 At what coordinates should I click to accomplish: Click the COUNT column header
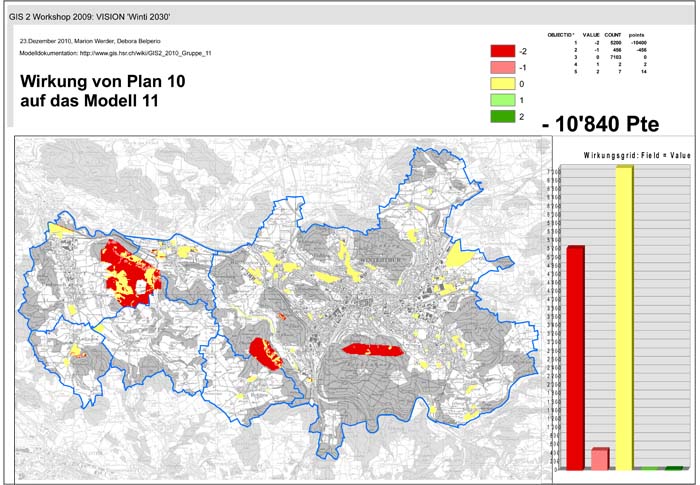[613, 35]
